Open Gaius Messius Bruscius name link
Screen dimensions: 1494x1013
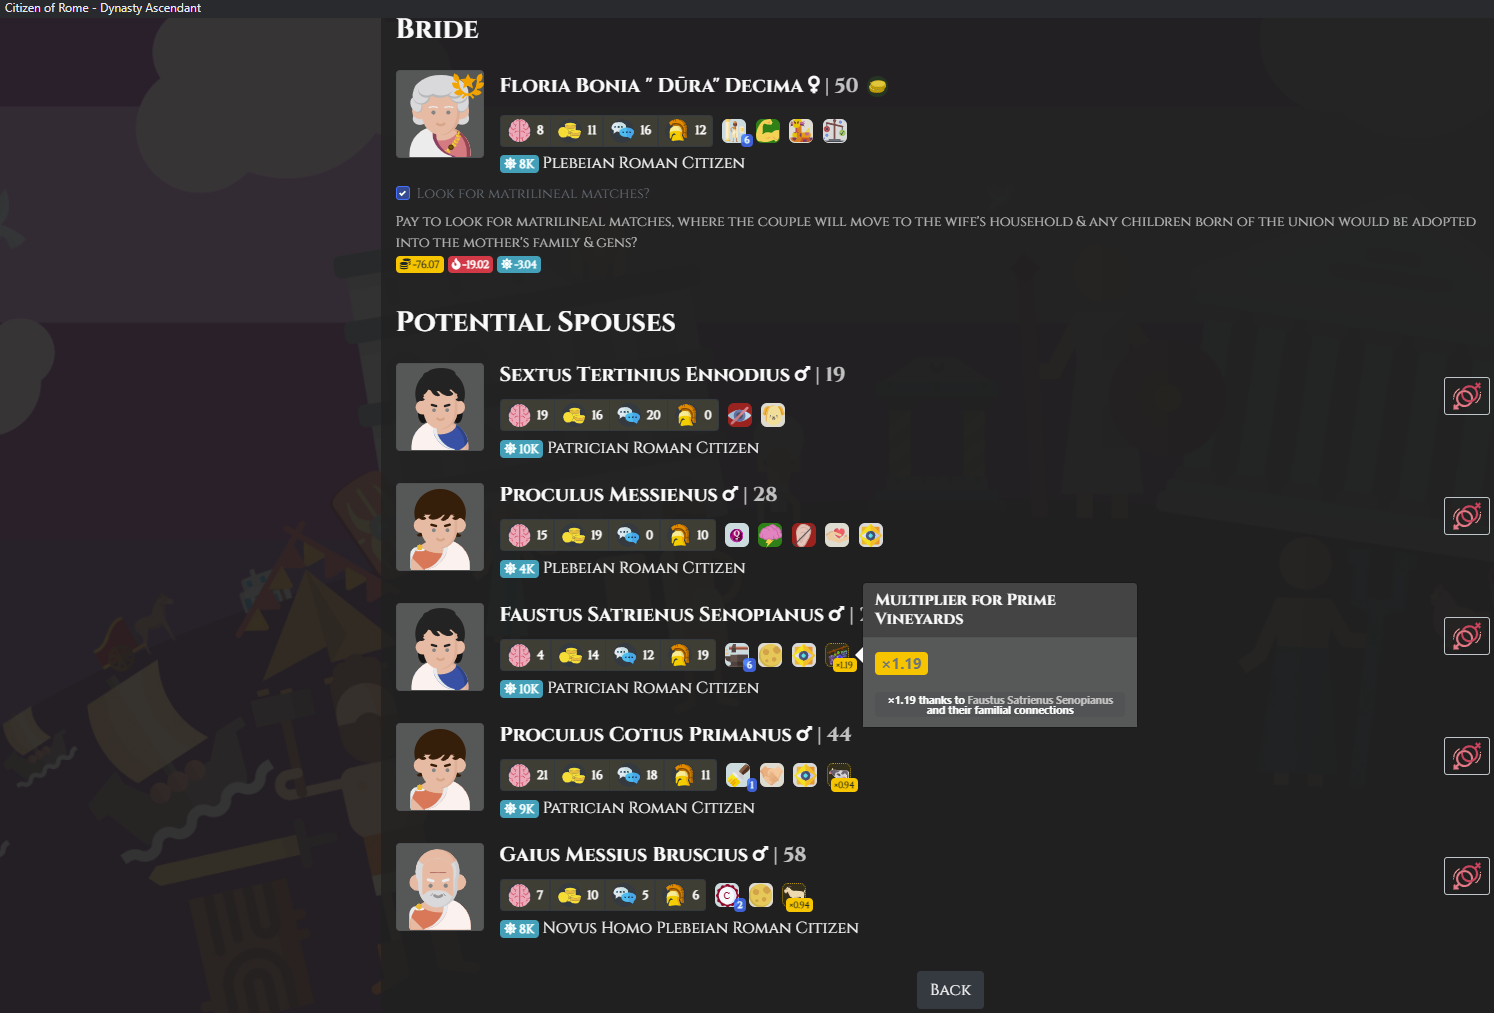tap(624, 854)
